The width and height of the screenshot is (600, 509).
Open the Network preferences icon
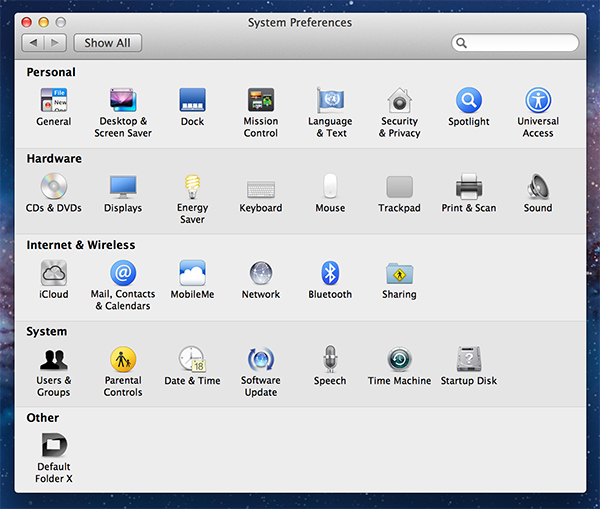click(261, 273)
